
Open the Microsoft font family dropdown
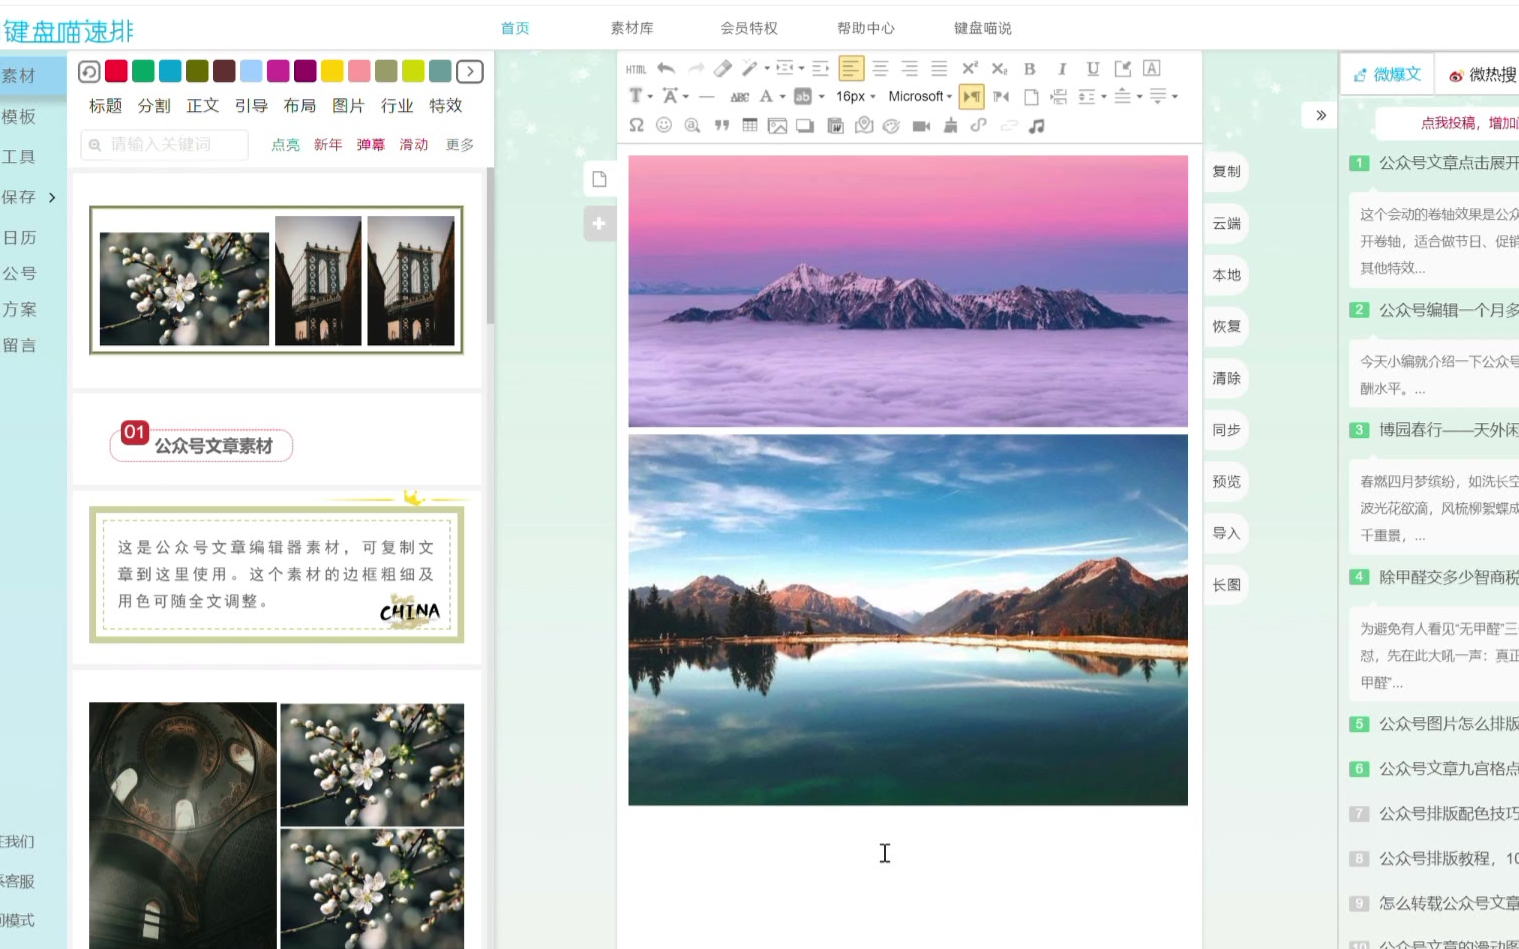[920, 96]
